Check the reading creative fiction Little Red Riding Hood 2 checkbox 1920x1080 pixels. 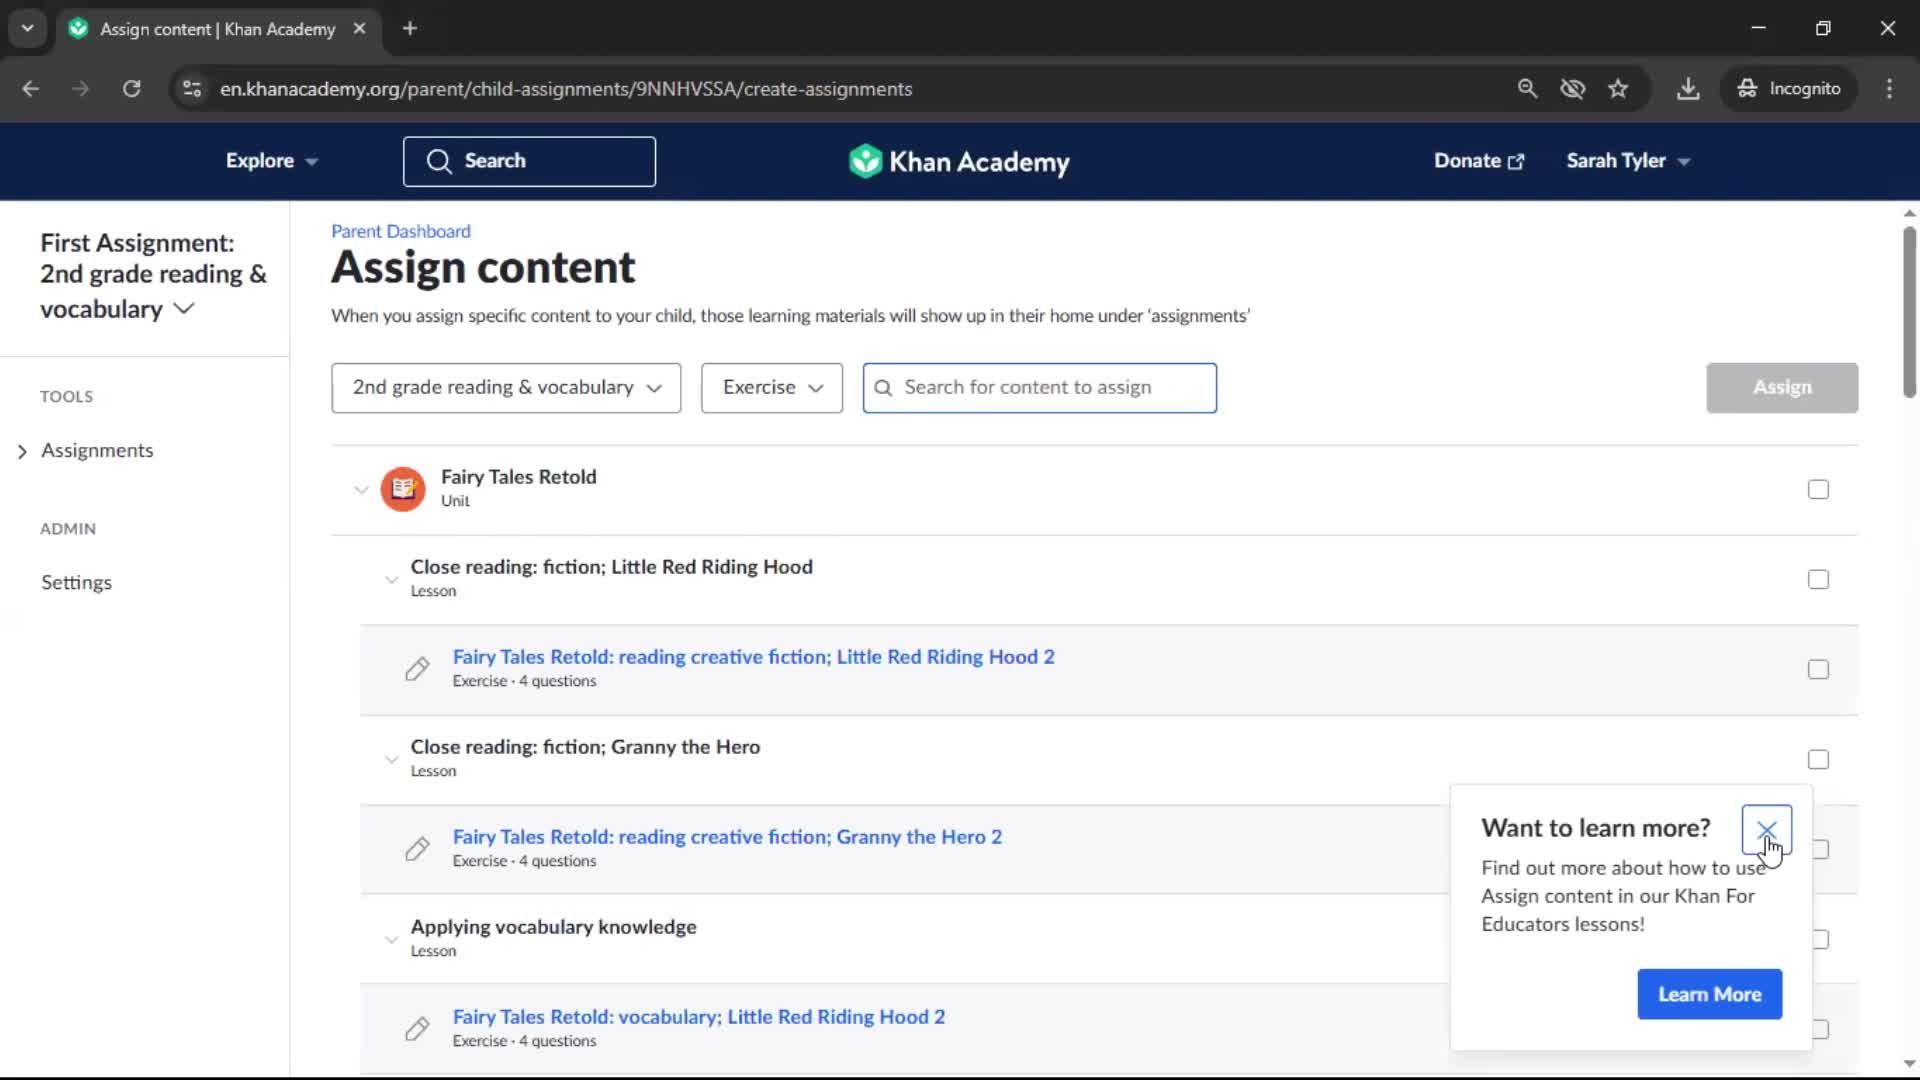(1818, 669)
